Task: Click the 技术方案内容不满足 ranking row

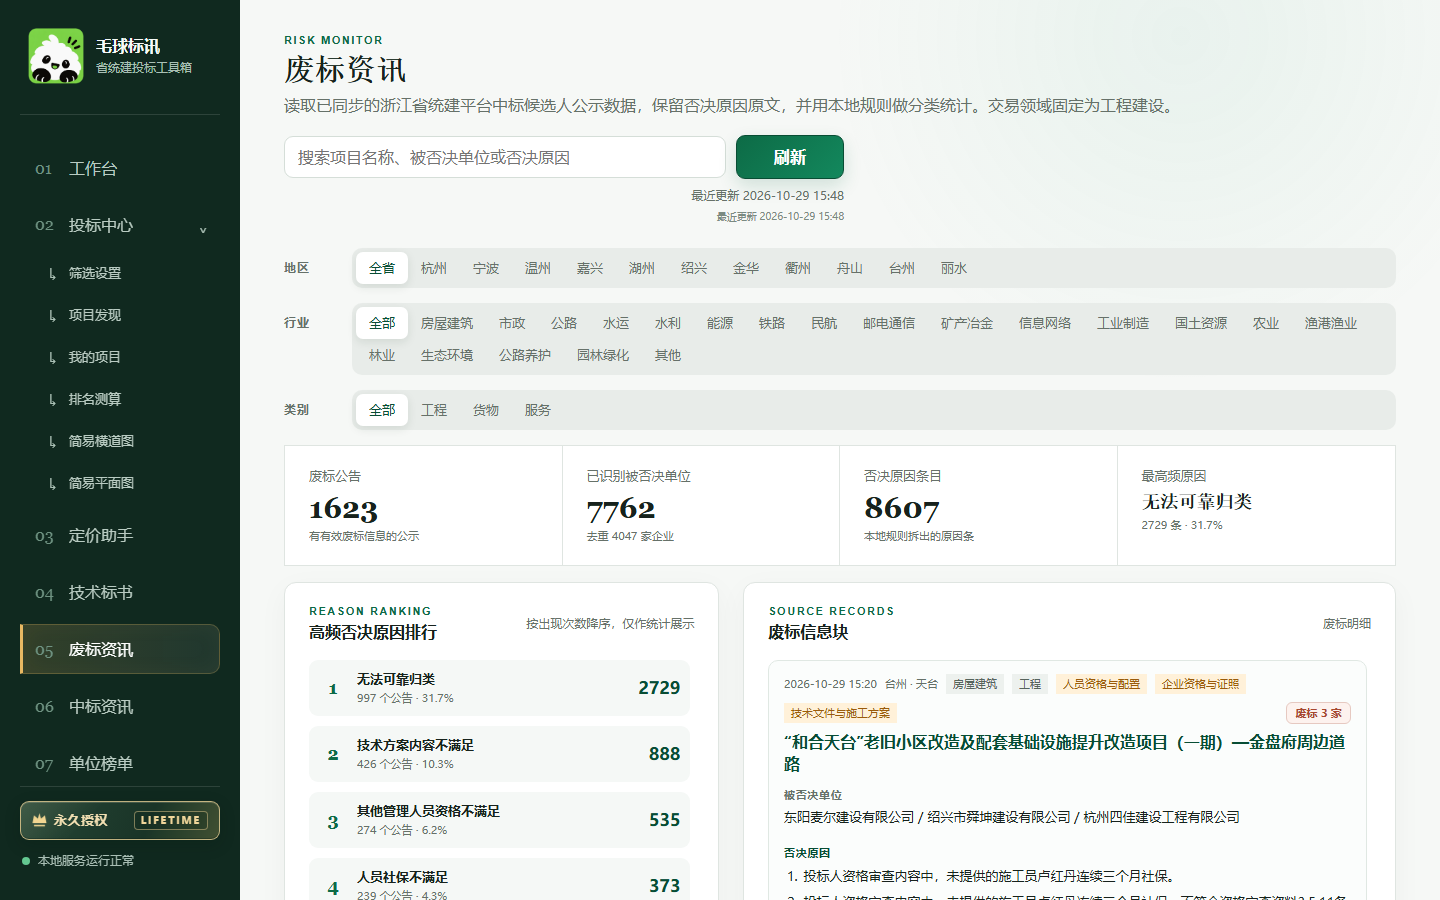Action: click(499, 754)
